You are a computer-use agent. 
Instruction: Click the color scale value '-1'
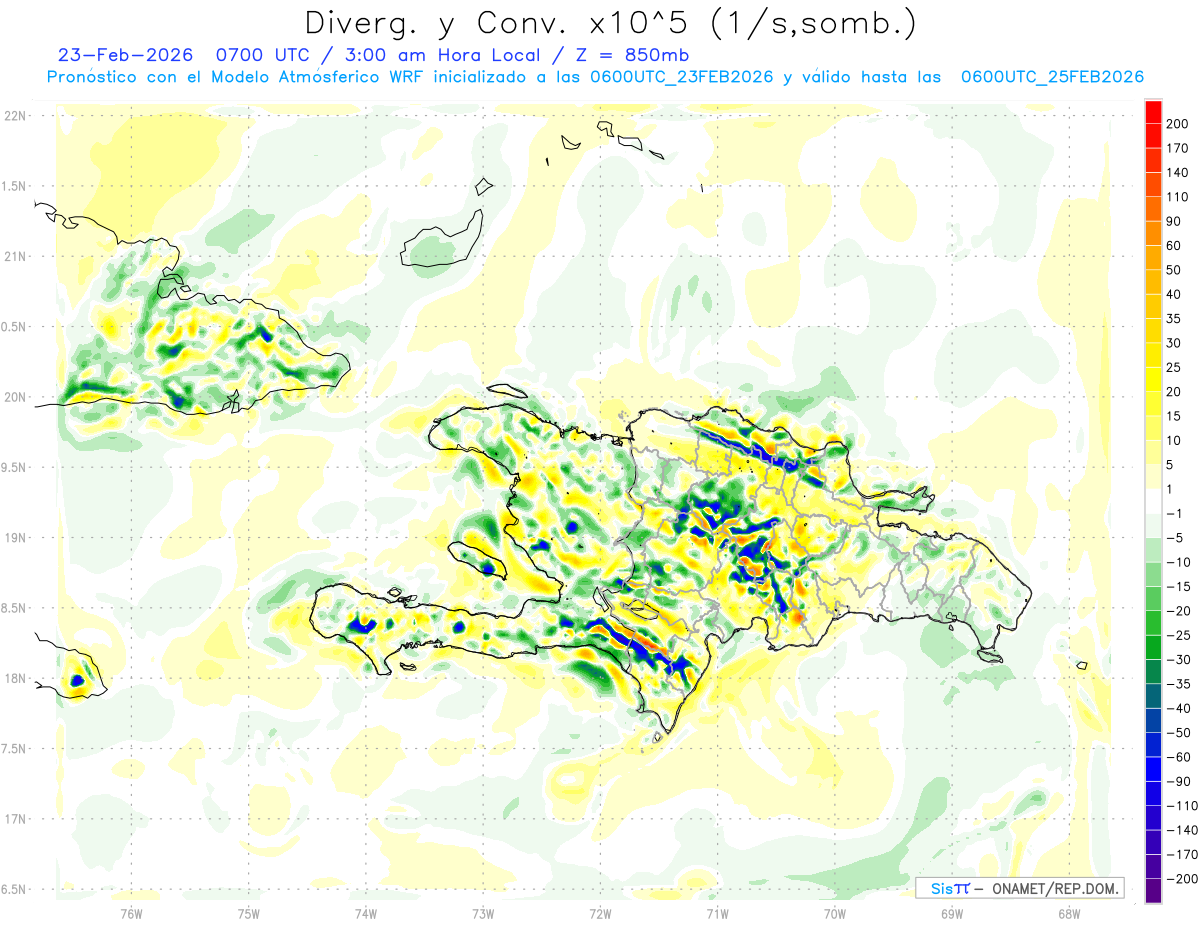(1174, 514)
